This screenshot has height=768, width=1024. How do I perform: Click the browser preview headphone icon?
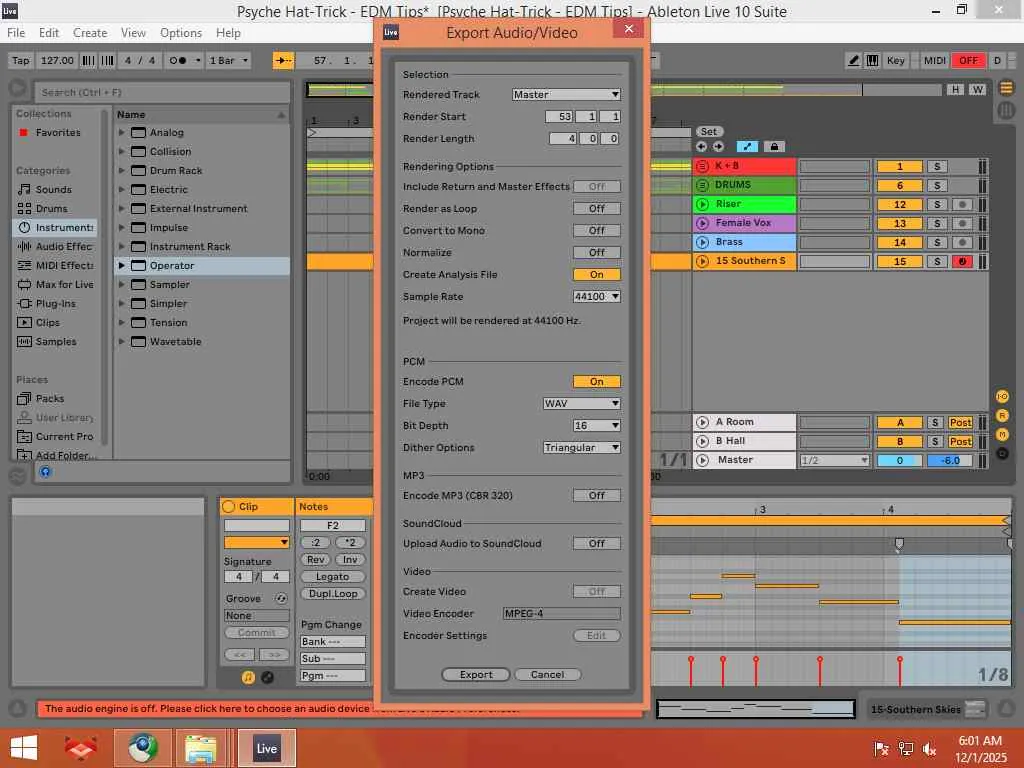45,472
